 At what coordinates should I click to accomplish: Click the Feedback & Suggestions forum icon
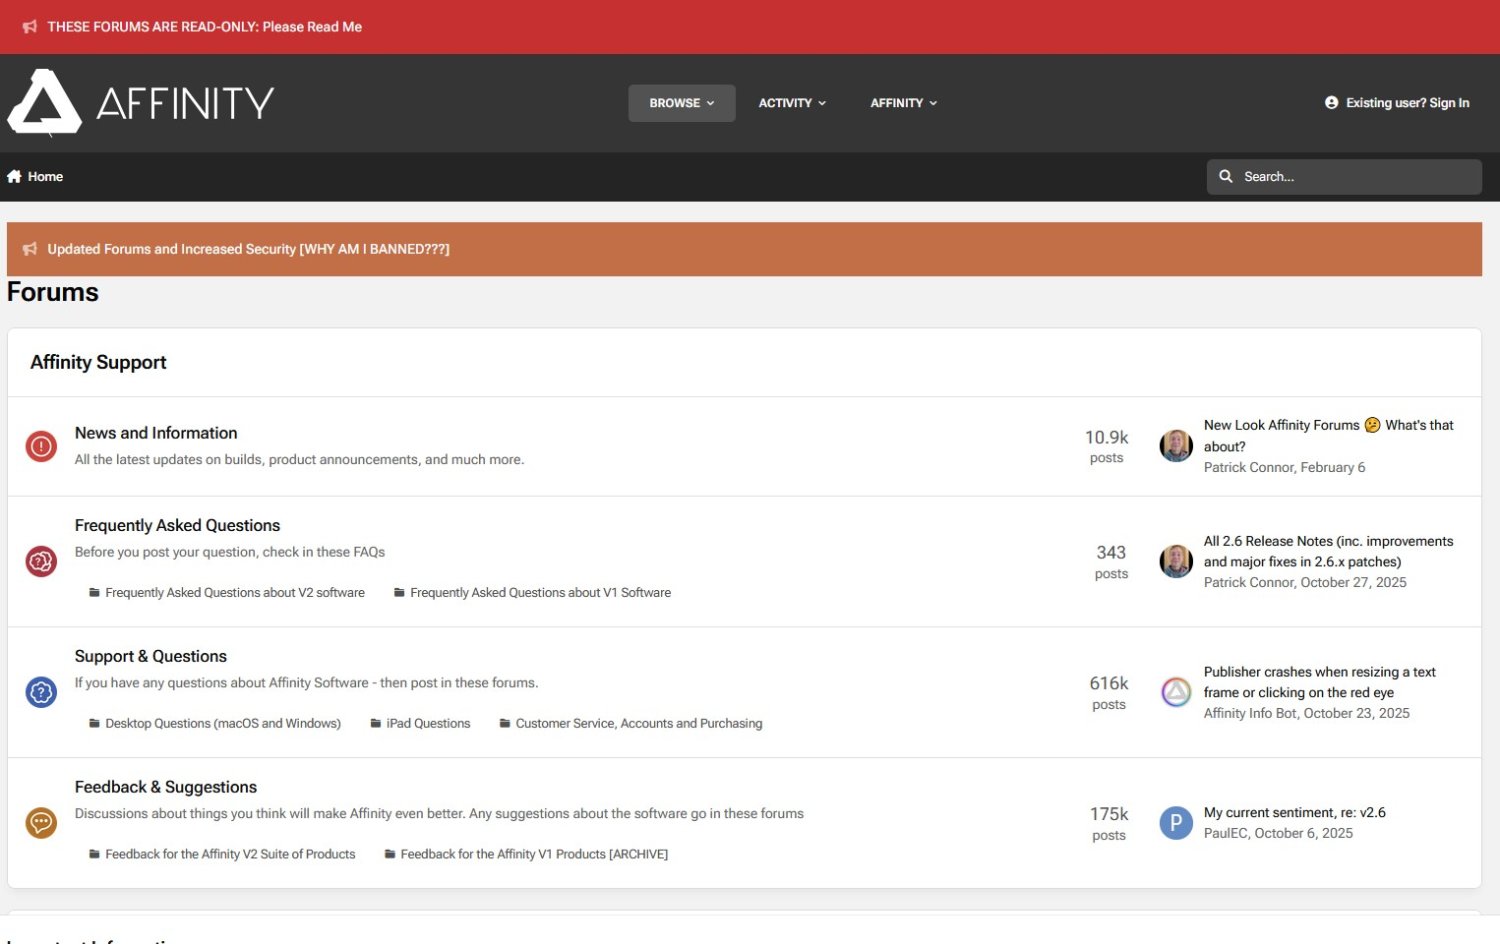point(41,823)
